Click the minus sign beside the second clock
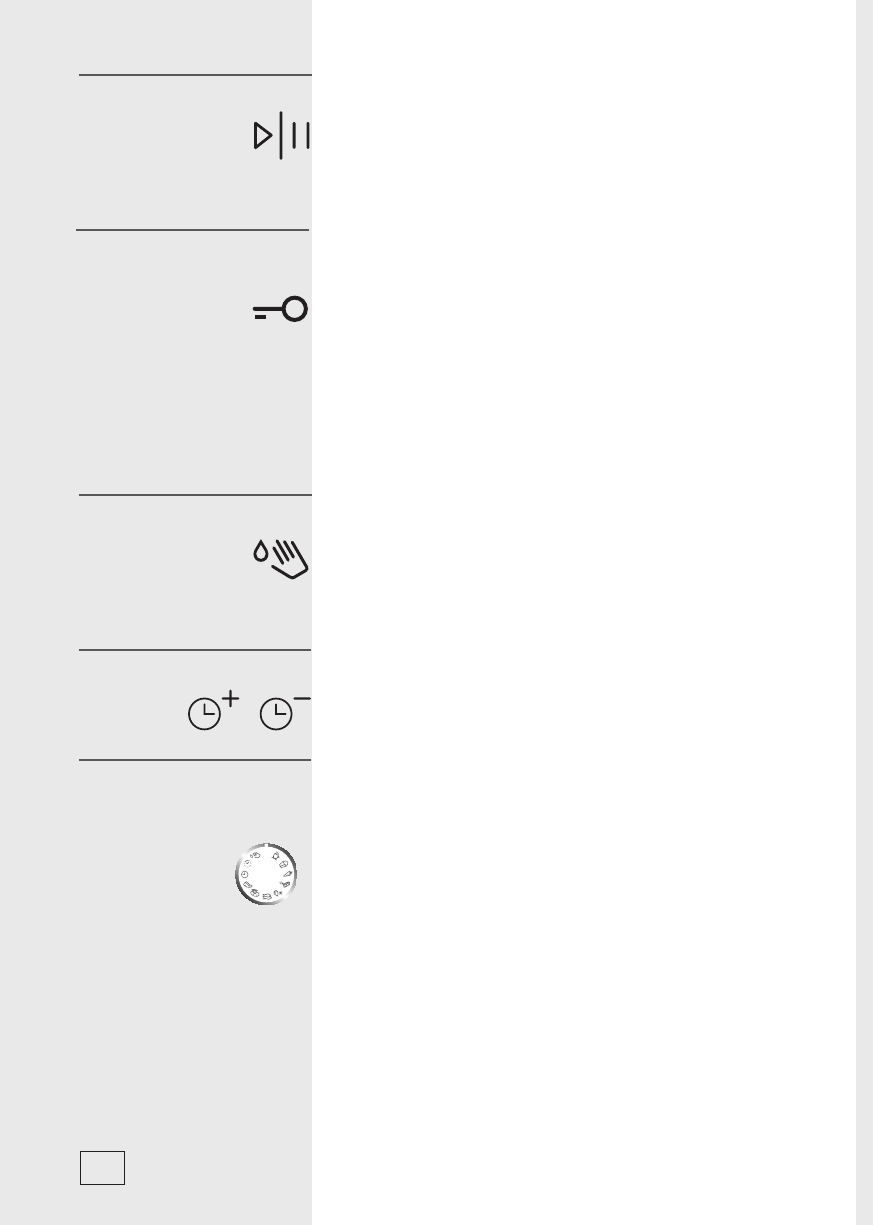This screenshot has width=873, height=1225. point(303,697)
